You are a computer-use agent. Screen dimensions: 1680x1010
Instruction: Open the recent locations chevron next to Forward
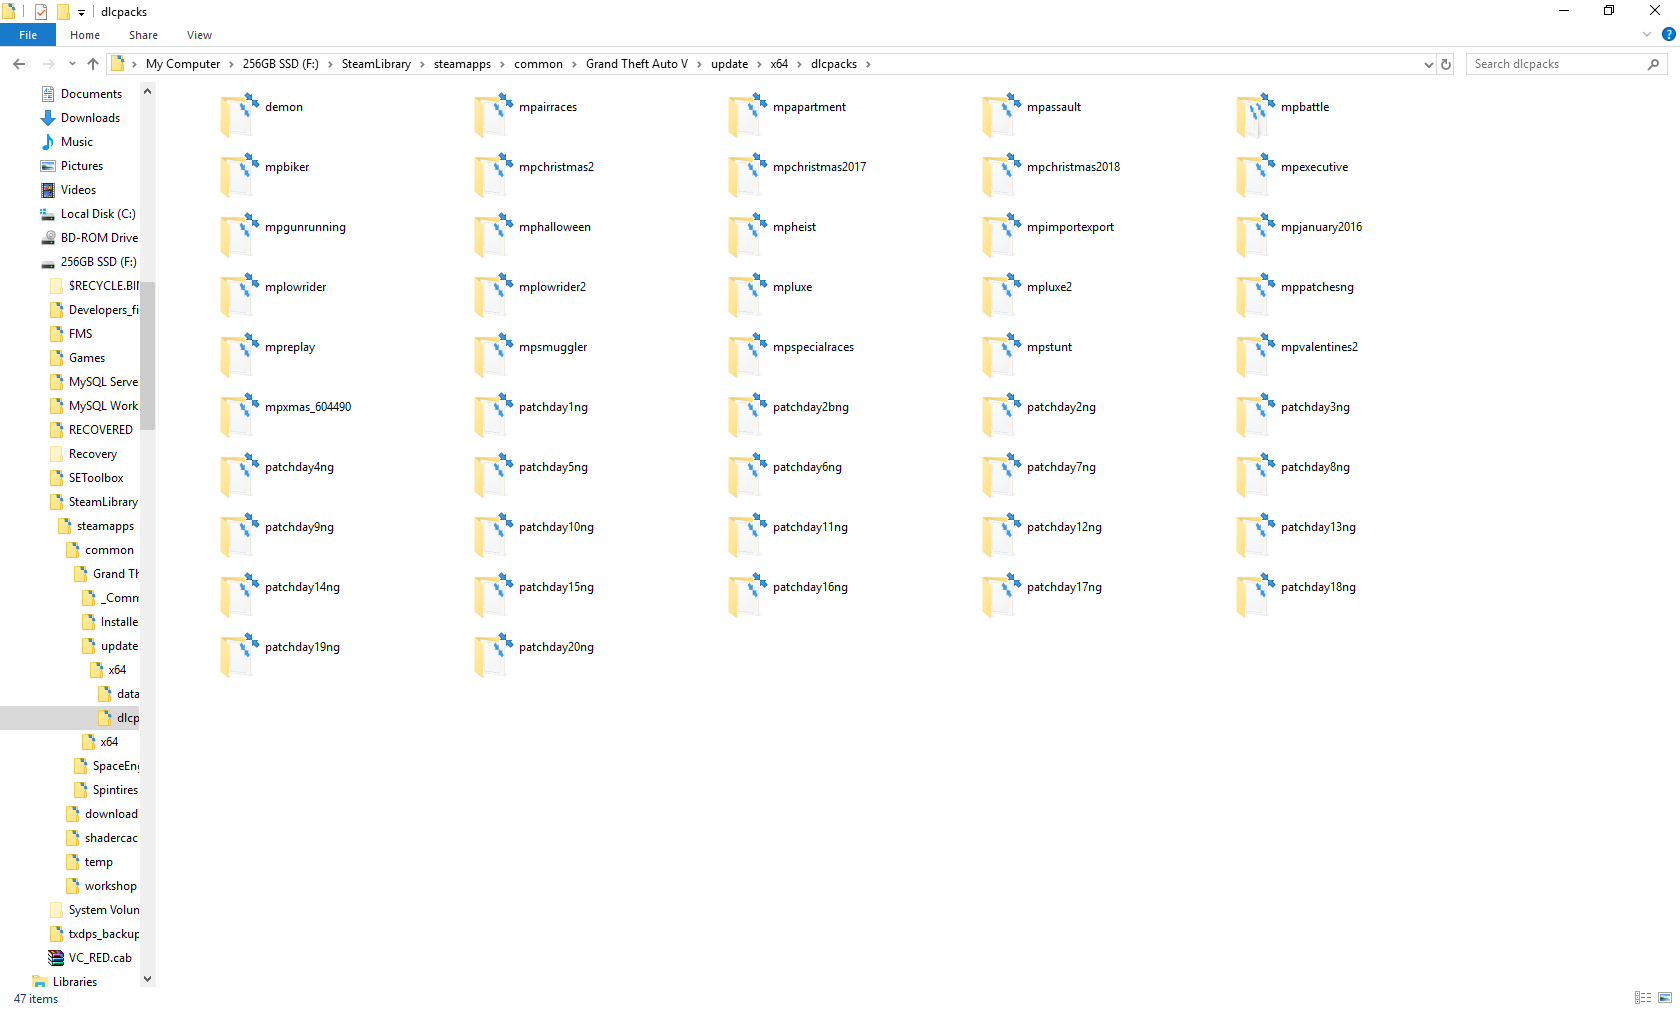click(71, 63)
